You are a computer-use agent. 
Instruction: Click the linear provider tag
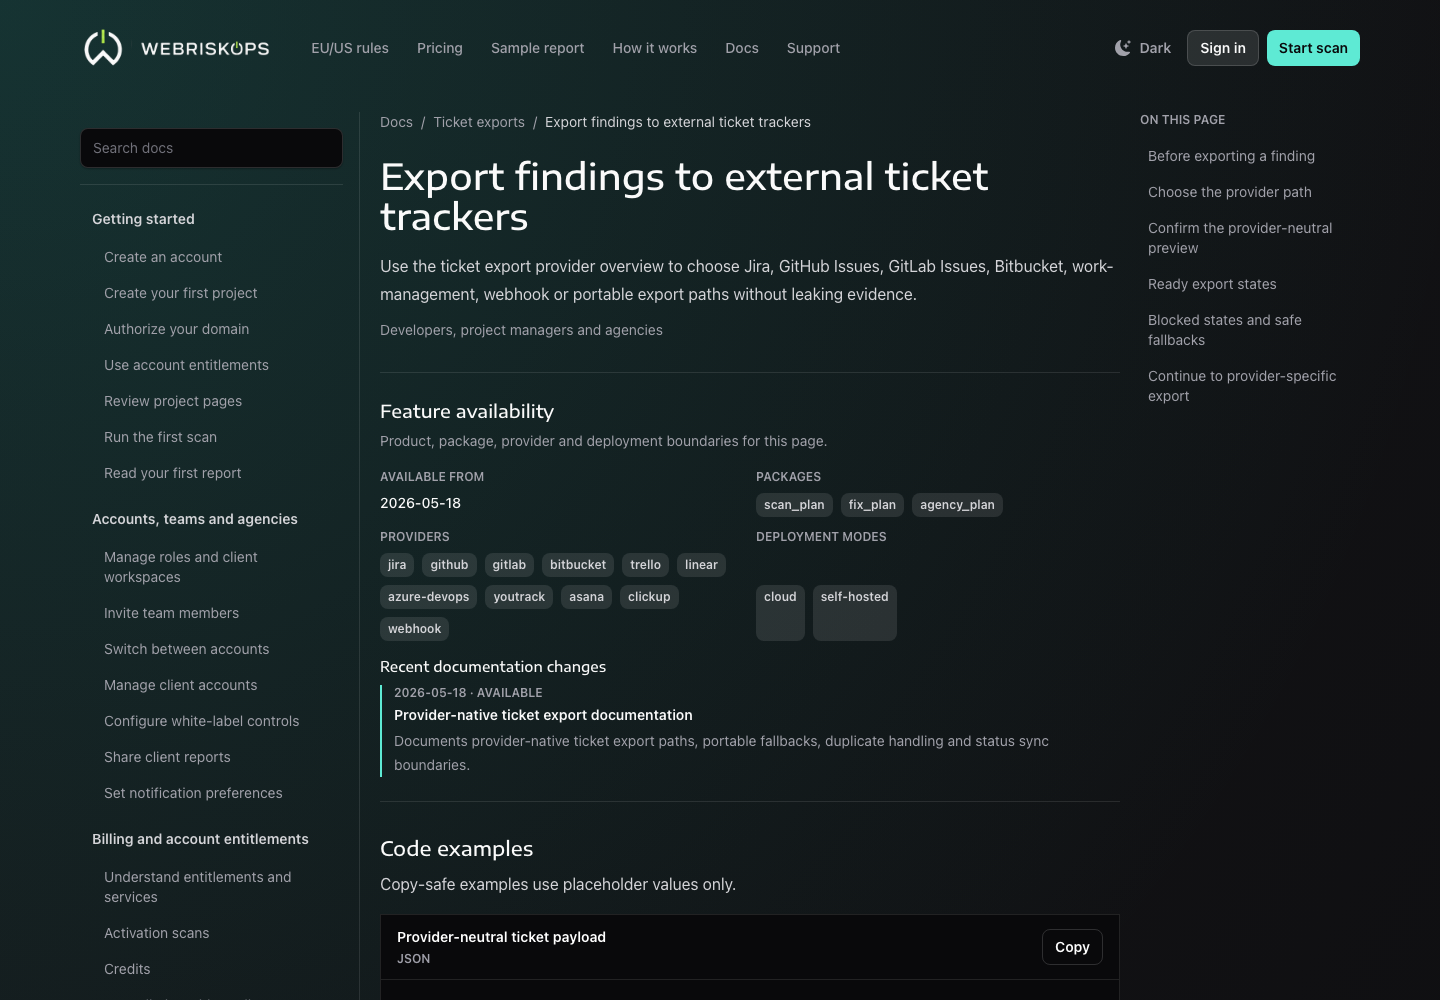click(701, 565)
